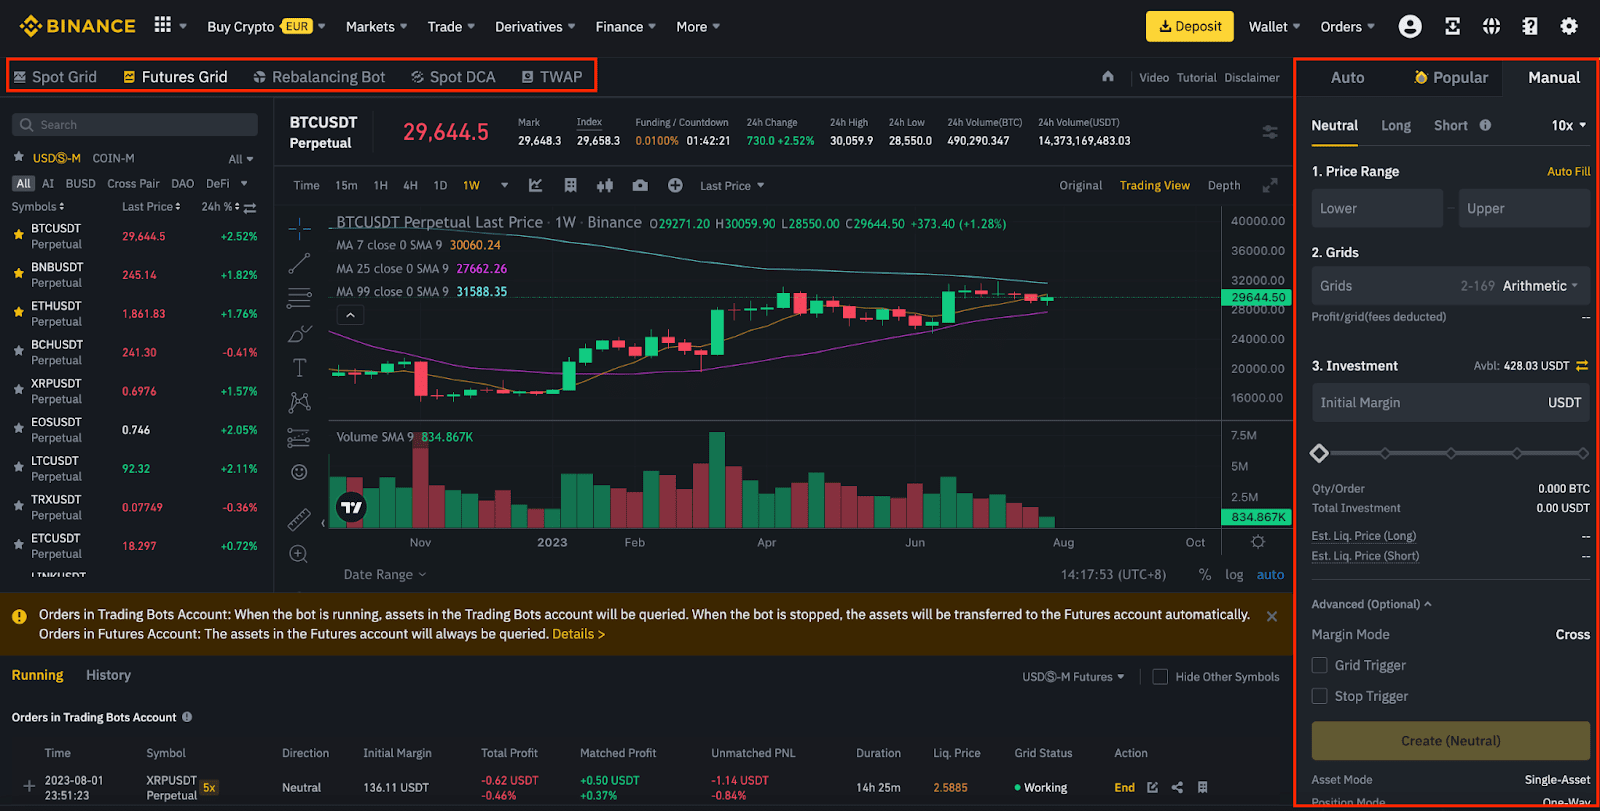Viewport: 1600px width, 811px height.
Task: Open USDⓈ-M Futures filter dropdown
Action: pyautogui.click(x=1073, y=677)
